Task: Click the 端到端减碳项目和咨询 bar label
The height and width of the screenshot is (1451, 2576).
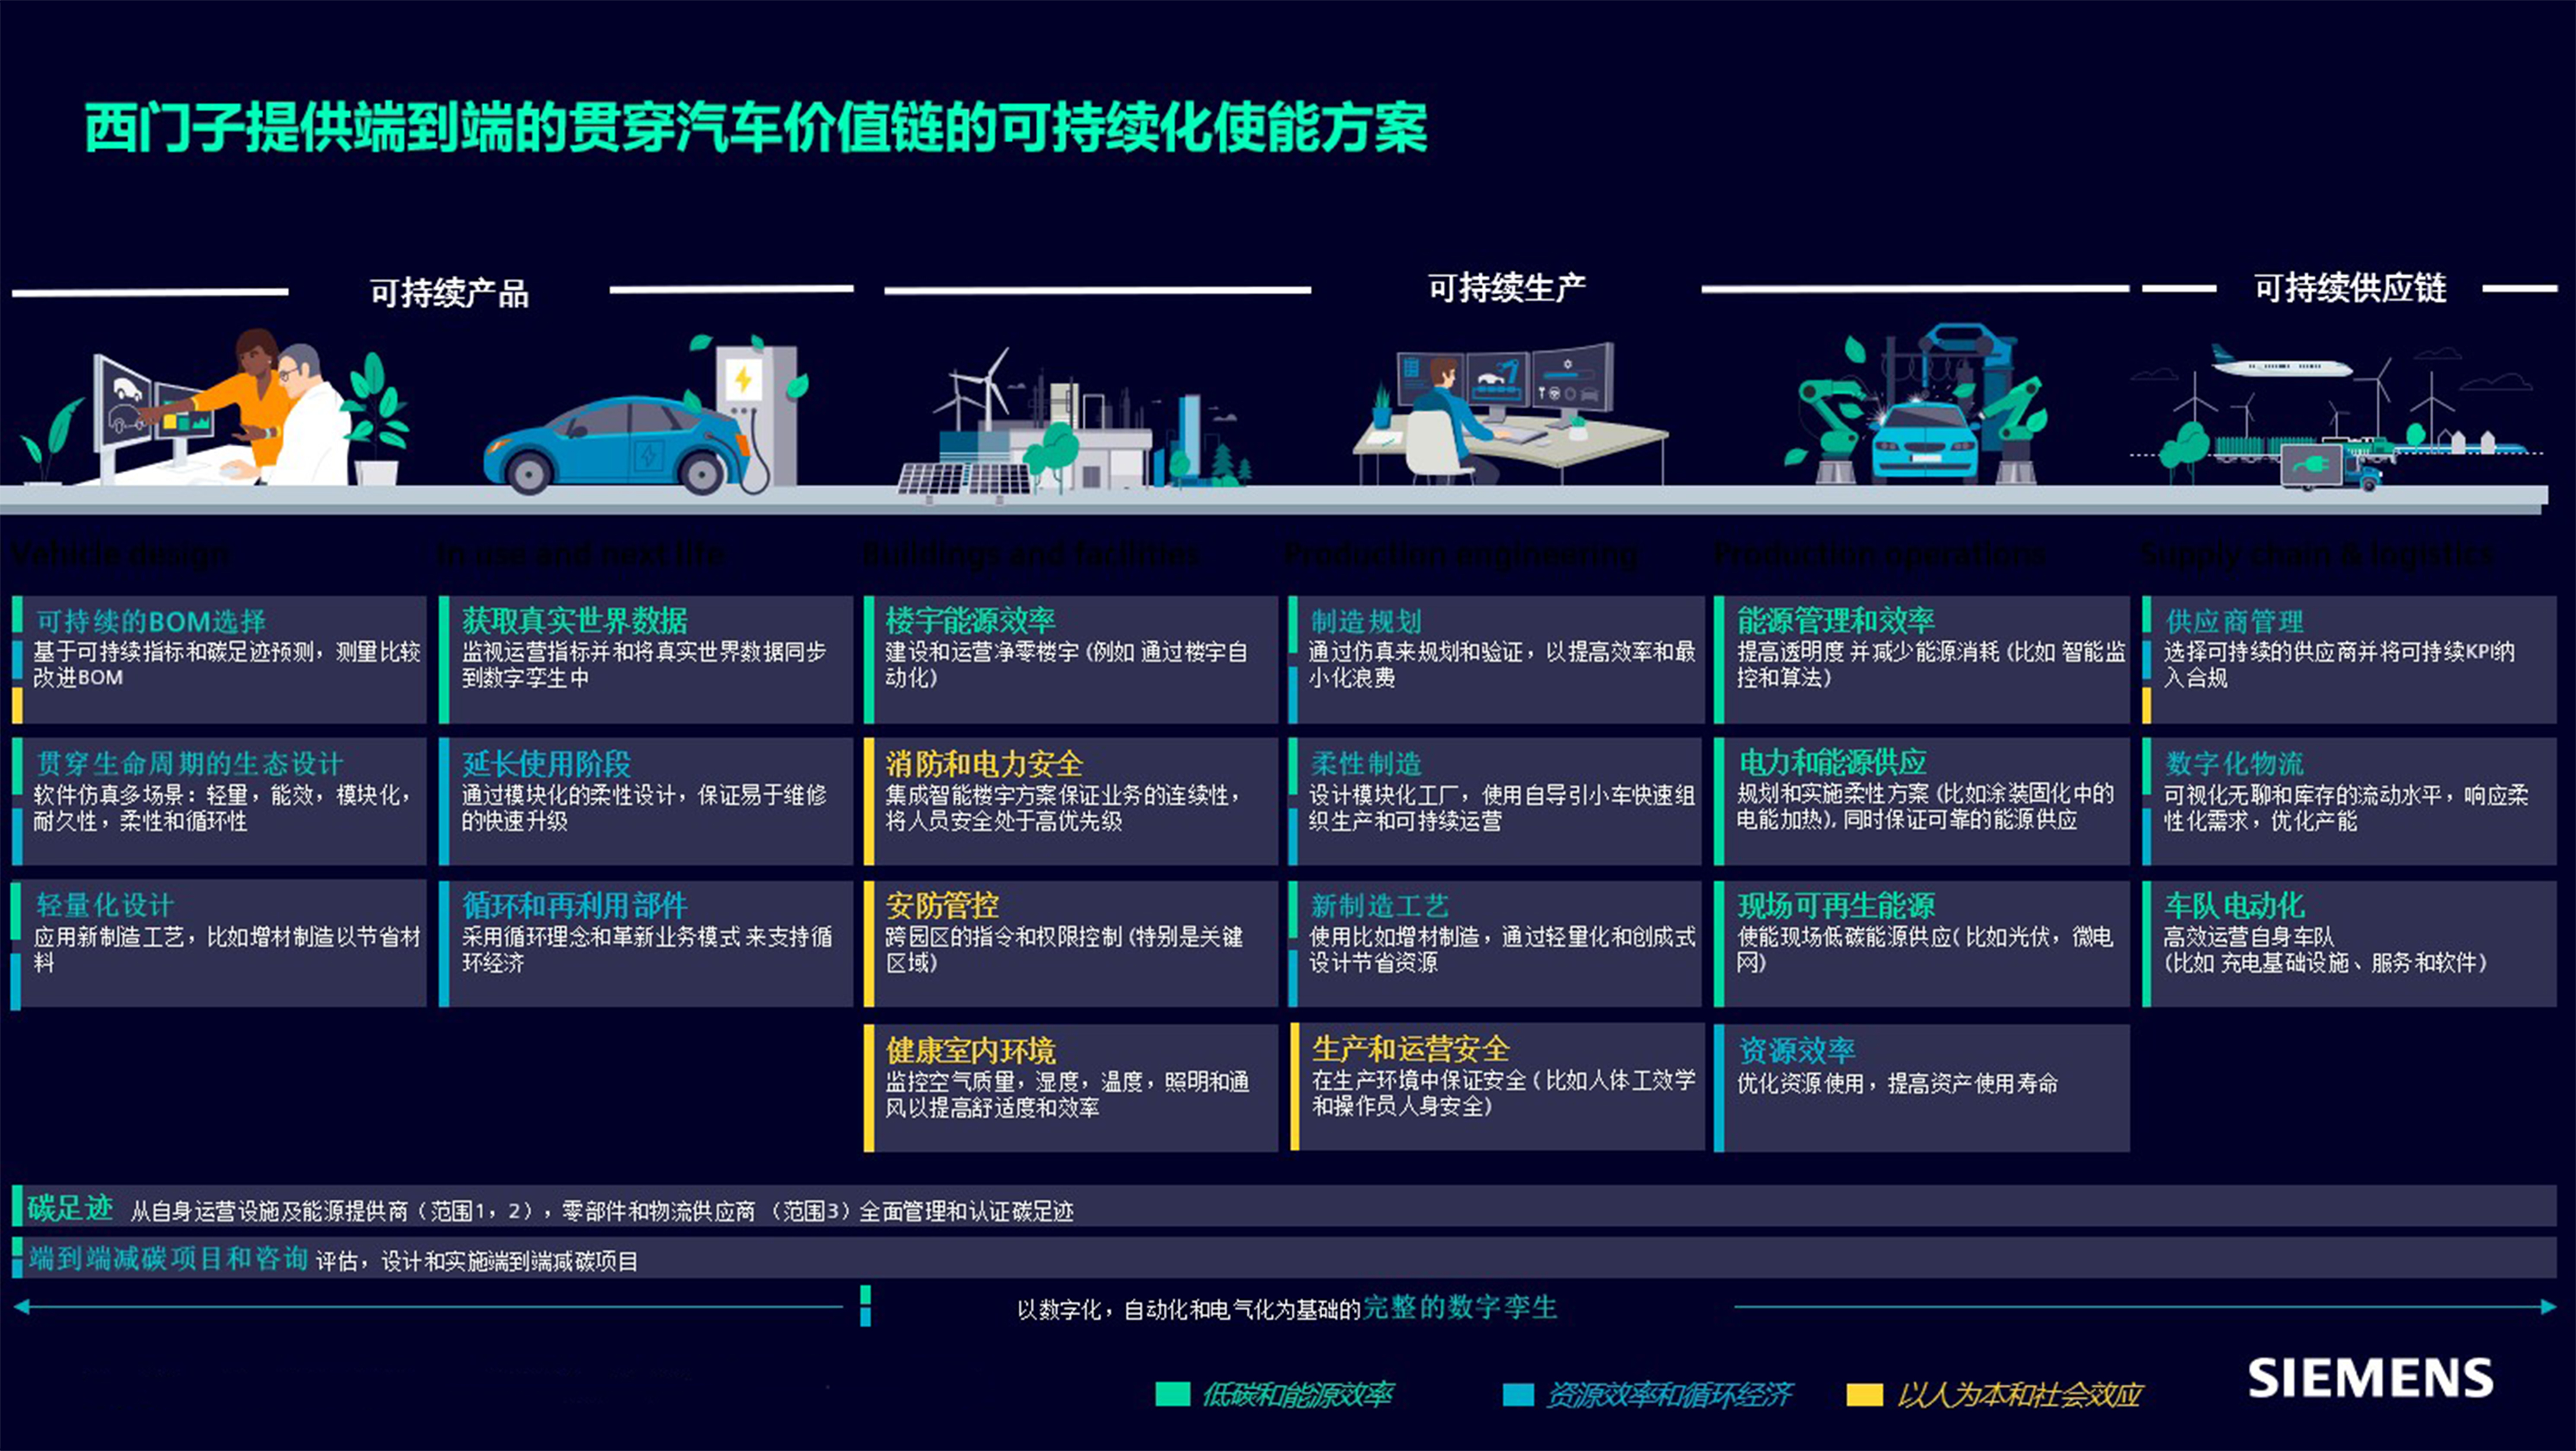Action: click(x=168, y=1258)
